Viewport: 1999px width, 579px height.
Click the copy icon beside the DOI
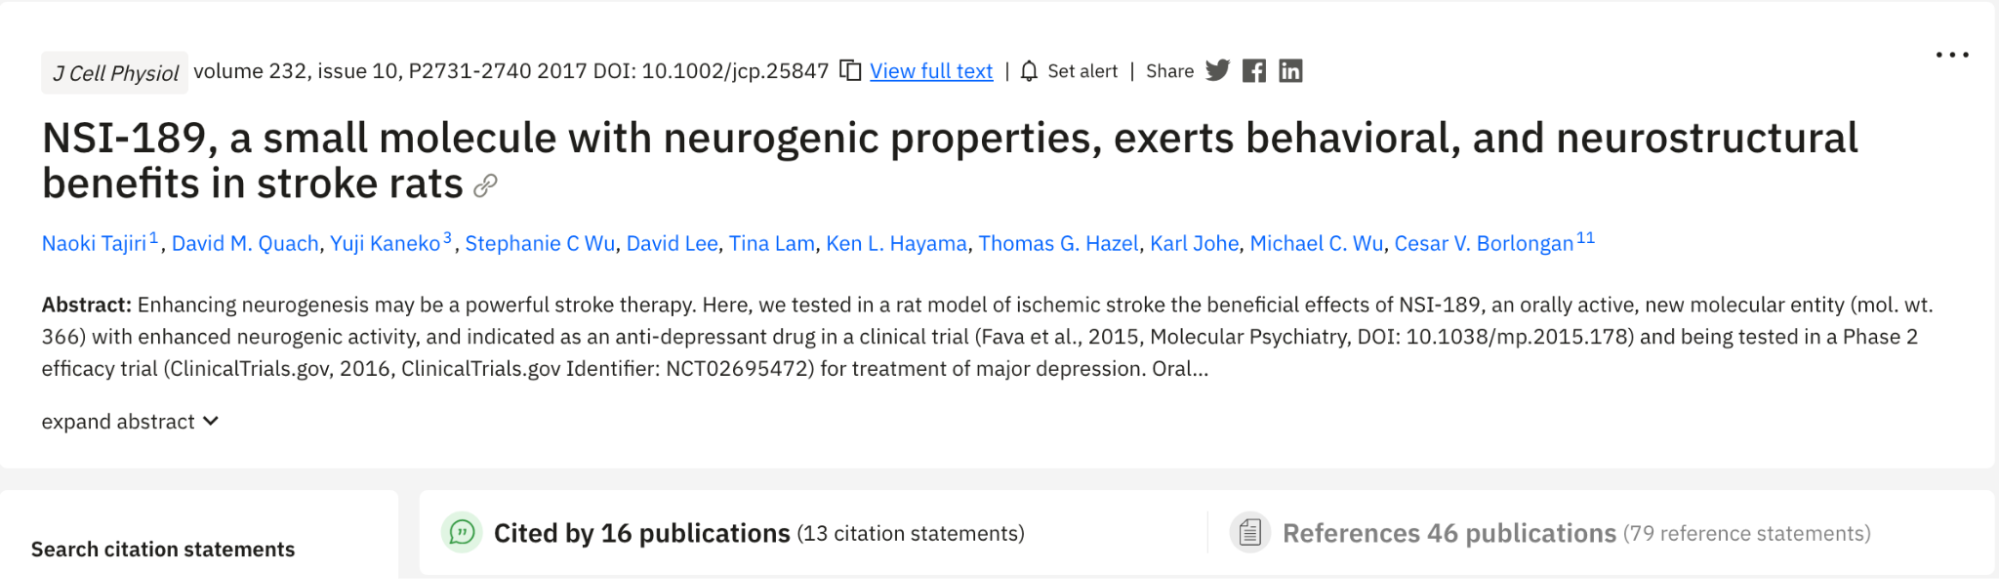click(x=850, y=71)
